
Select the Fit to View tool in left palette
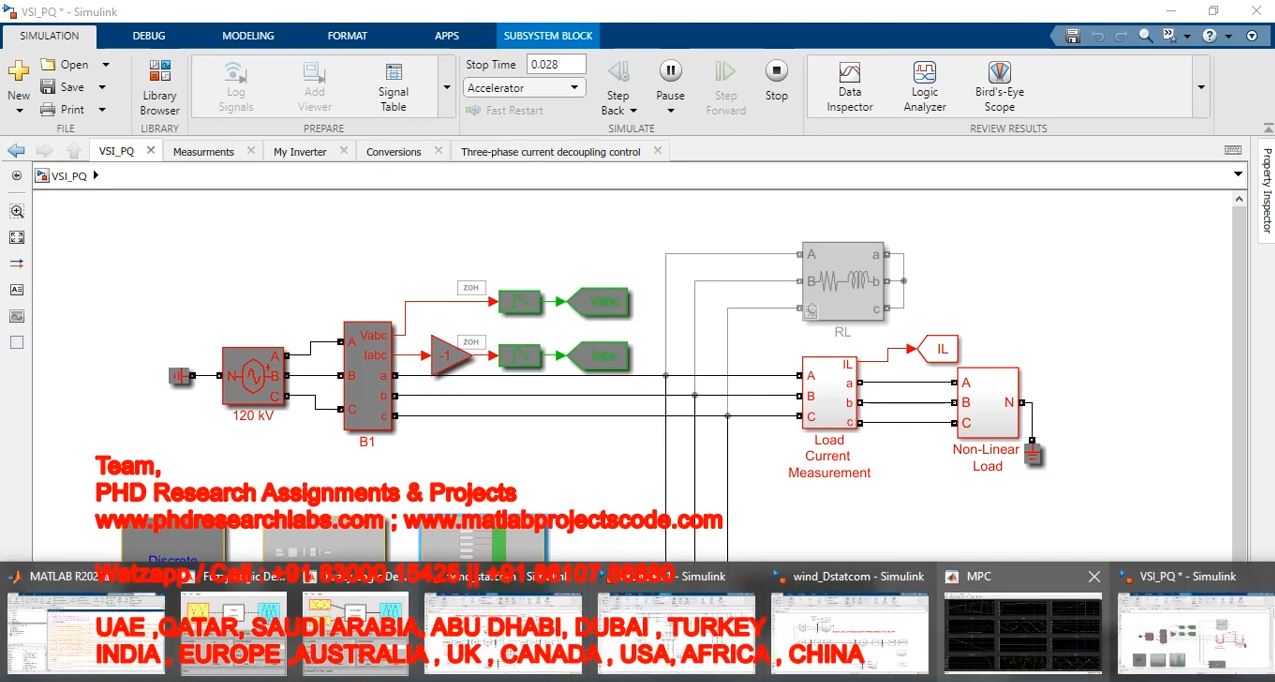16,238
